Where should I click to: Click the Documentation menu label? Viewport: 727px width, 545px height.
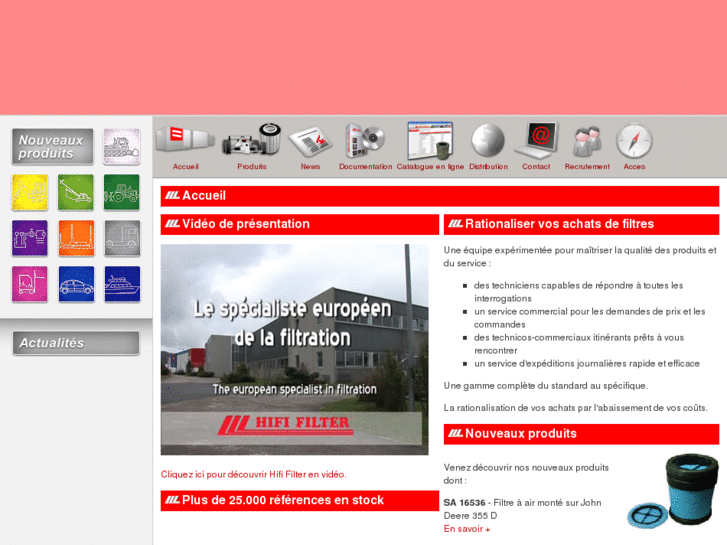pos(365,167)
